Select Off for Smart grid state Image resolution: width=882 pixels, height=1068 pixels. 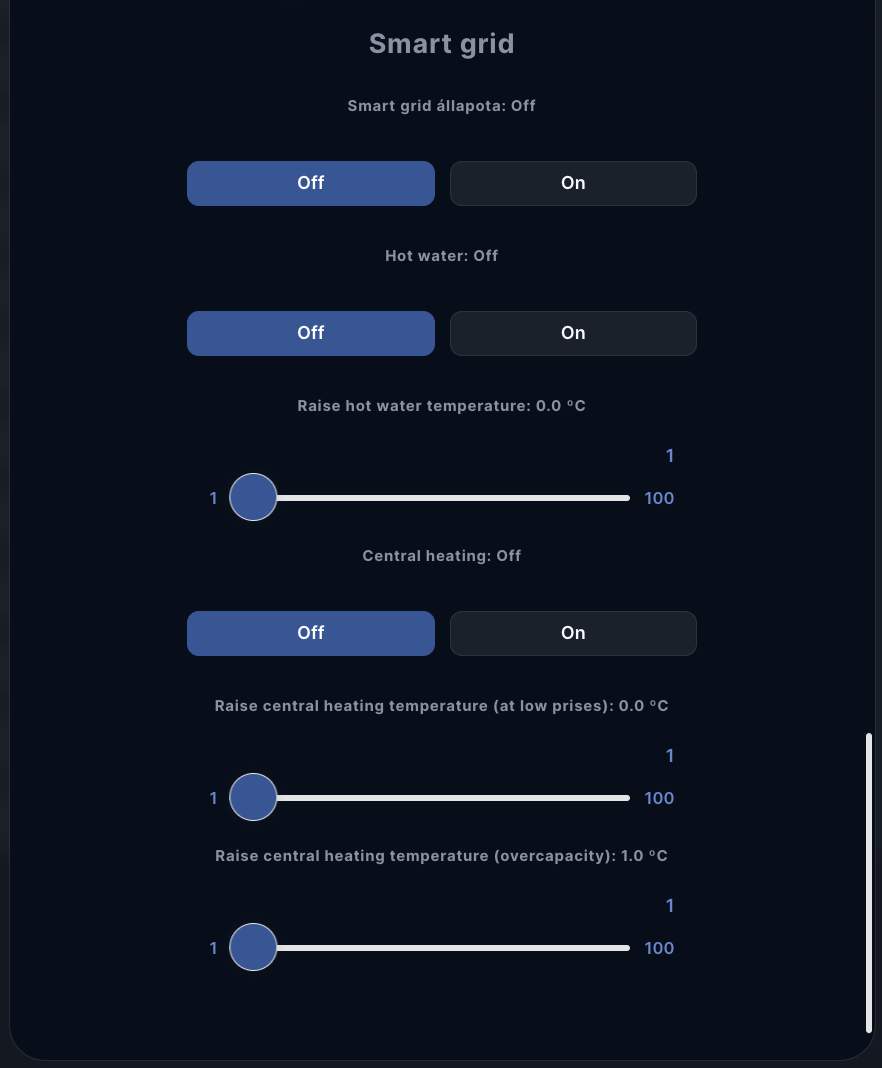pyautogui.click(x=311, y=183)
